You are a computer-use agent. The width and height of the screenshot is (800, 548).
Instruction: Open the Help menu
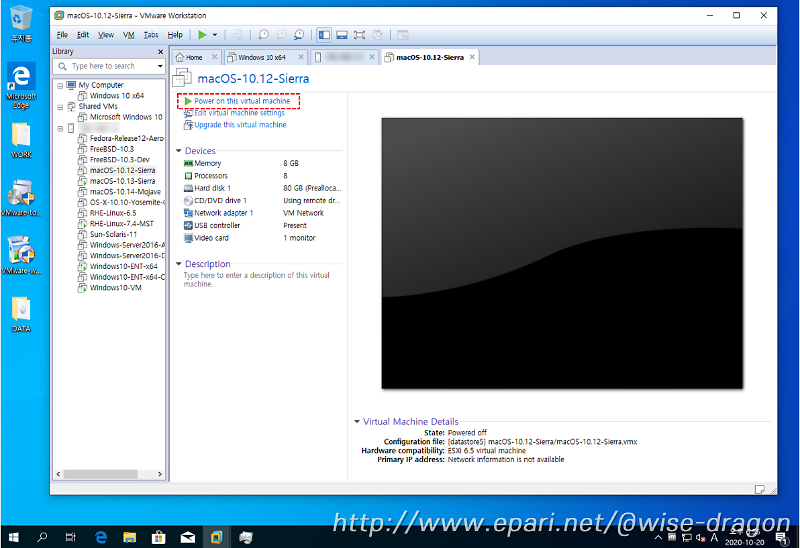(x=175, y=35)
